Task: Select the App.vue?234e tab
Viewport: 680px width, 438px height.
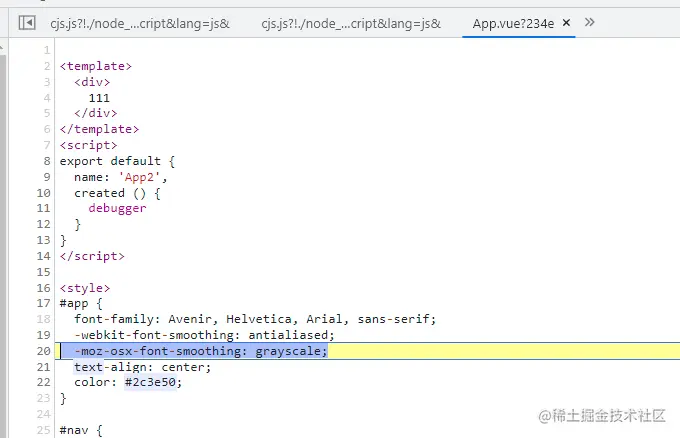Action: tap(513, 23)
